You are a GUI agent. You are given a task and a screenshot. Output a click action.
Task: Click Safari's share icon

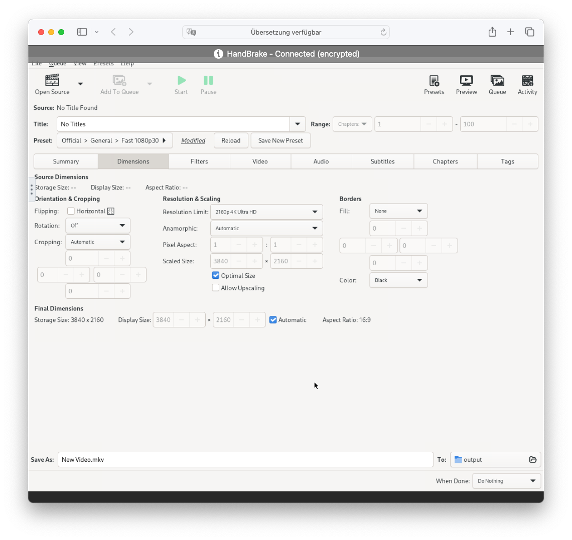click(492, 32)
